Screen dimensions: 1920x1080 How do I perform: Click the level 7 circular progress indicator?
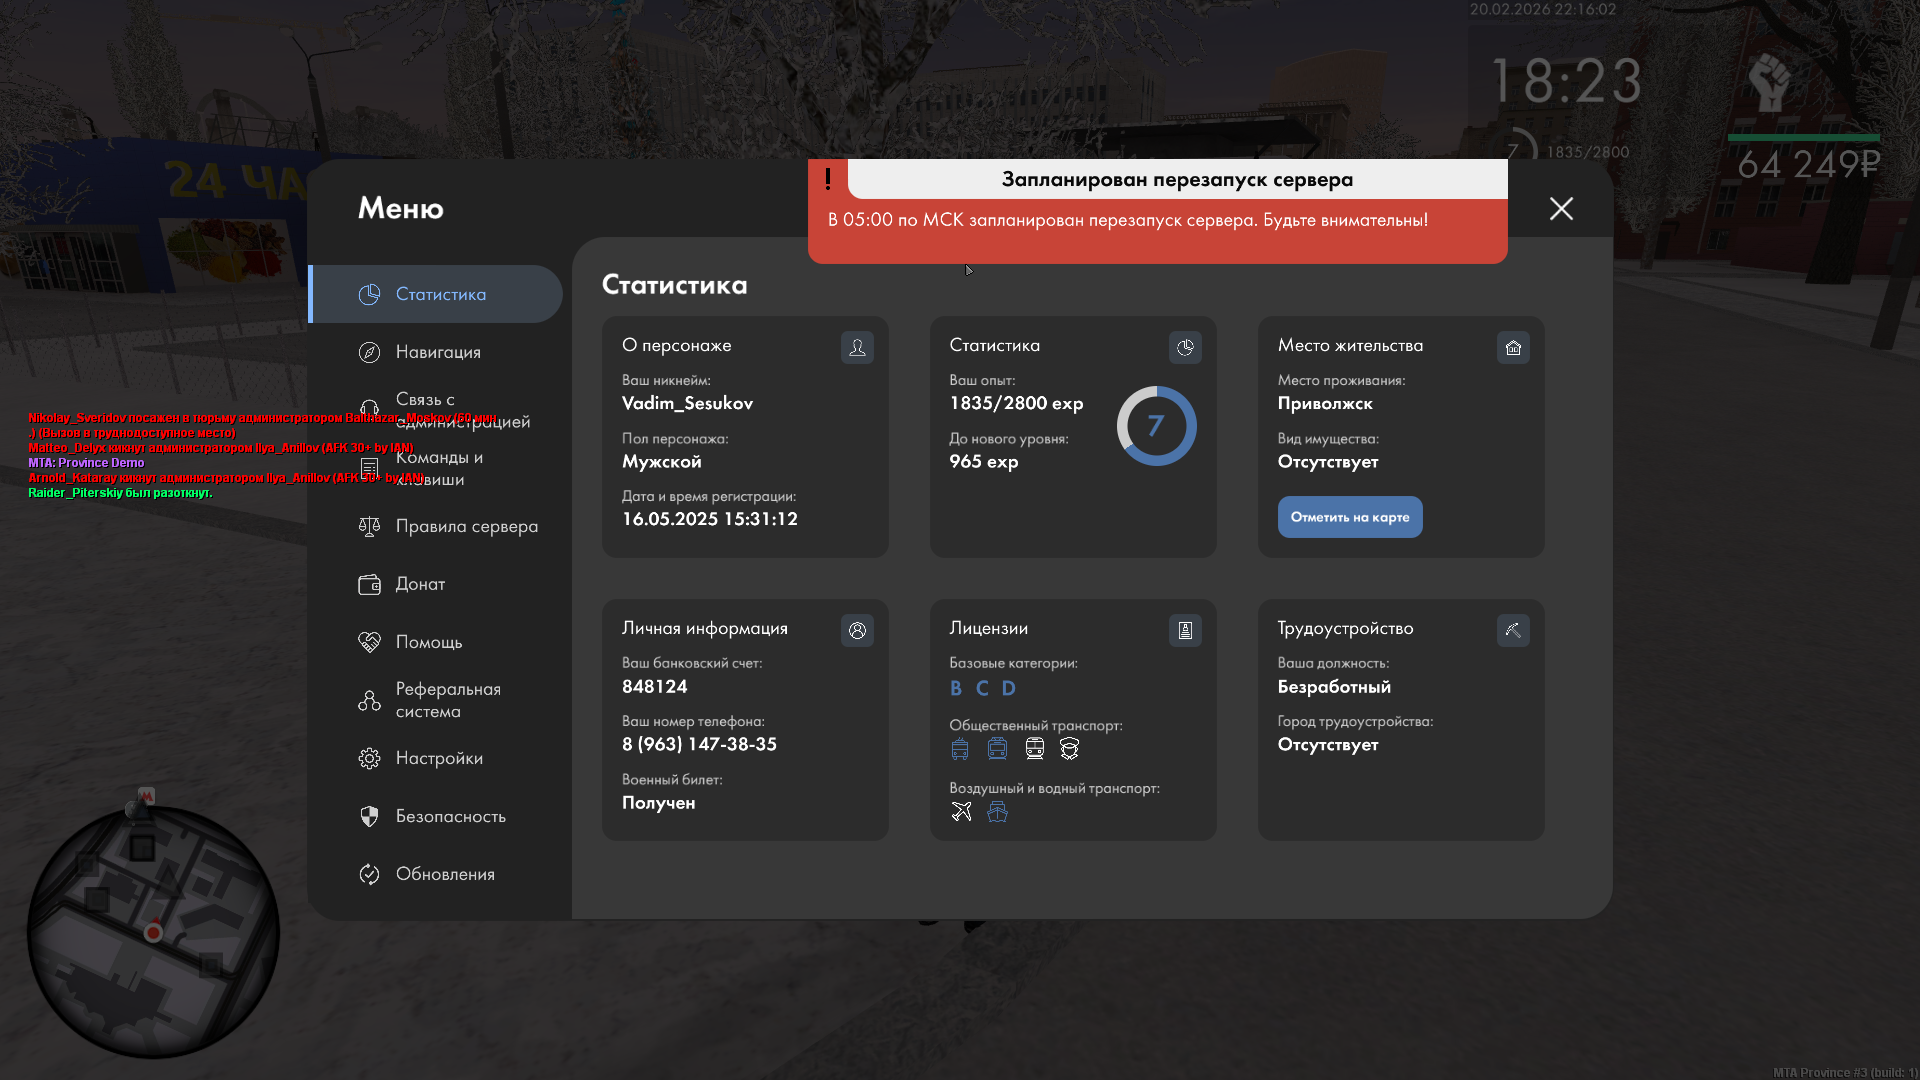1156,426
